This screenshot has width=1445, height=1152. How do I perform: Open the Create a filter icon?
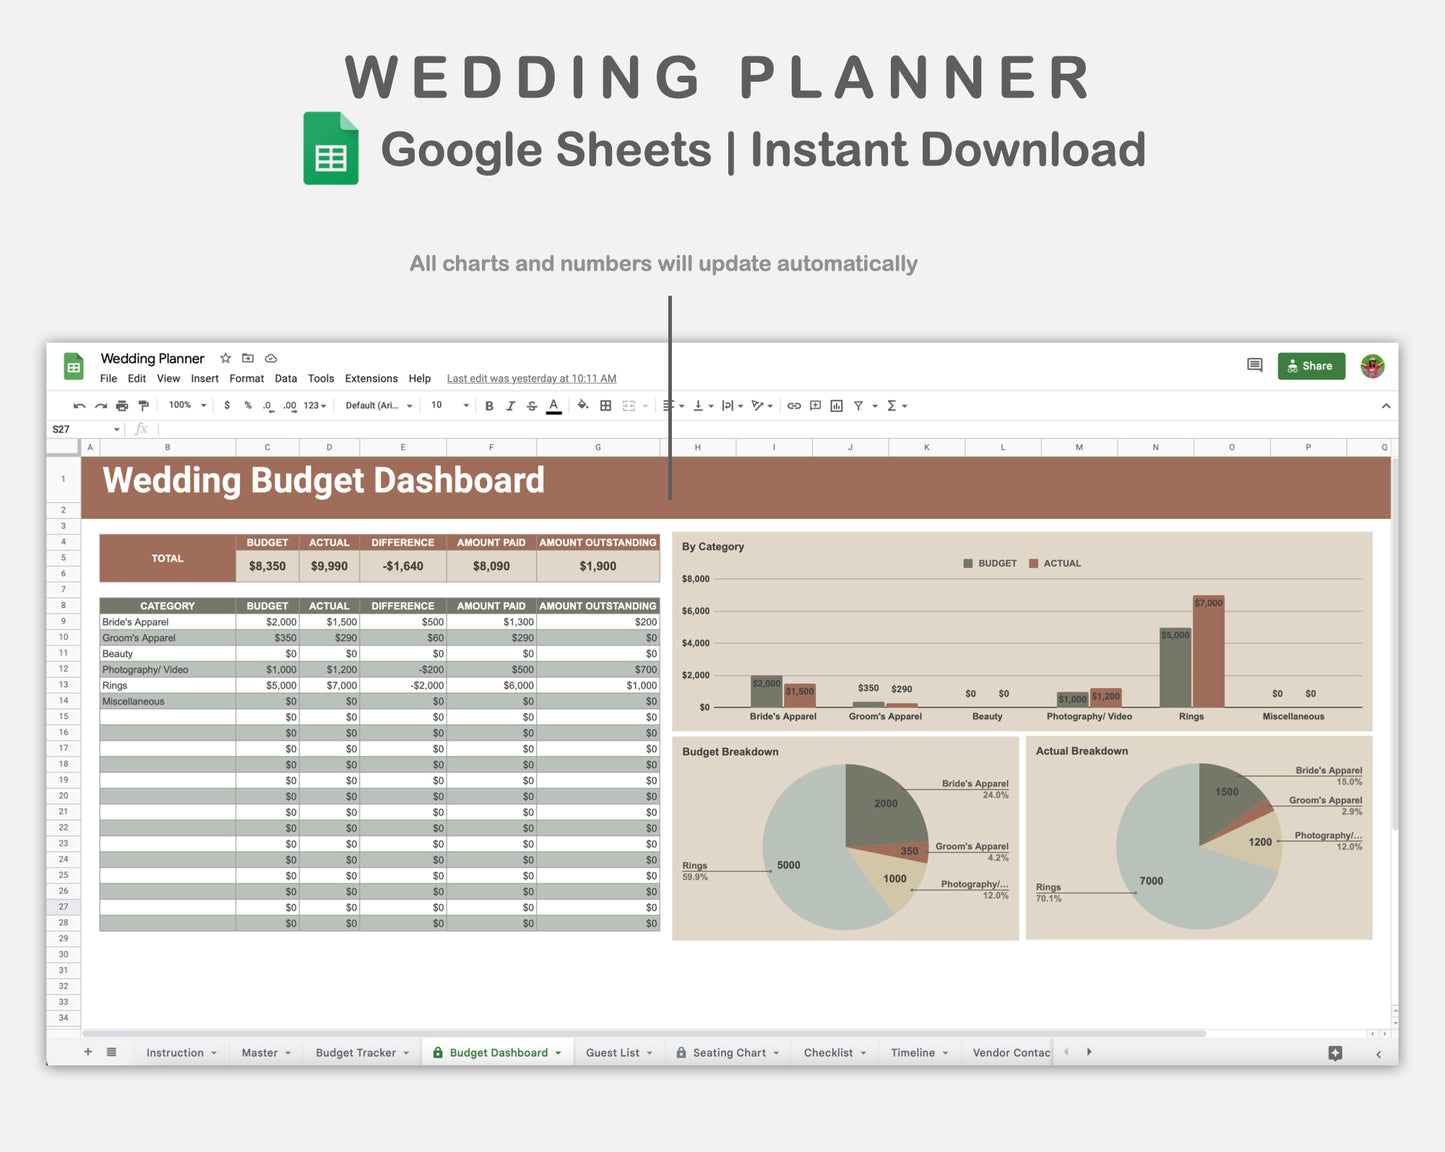pyautogui.click(x=858, y=405)
